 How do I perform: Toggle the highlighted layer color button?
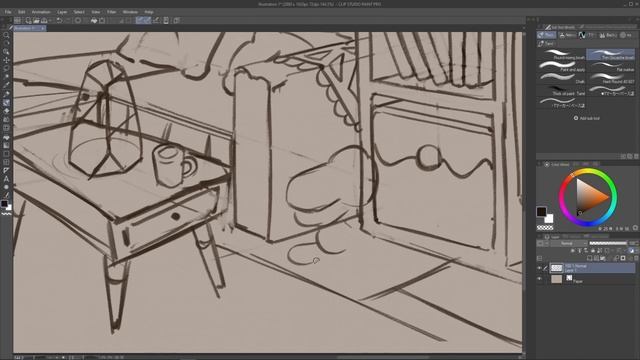click(x=631, y=251)
